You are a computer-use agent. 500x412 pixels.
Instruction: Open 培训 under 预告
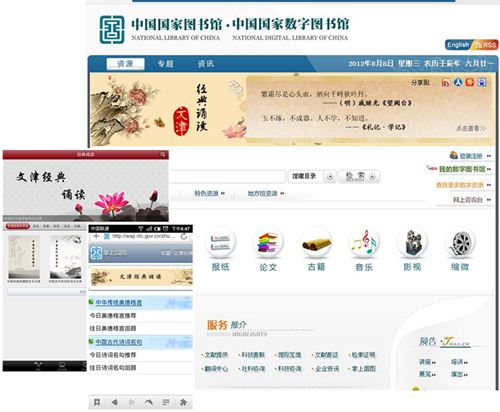coord(459,362)
